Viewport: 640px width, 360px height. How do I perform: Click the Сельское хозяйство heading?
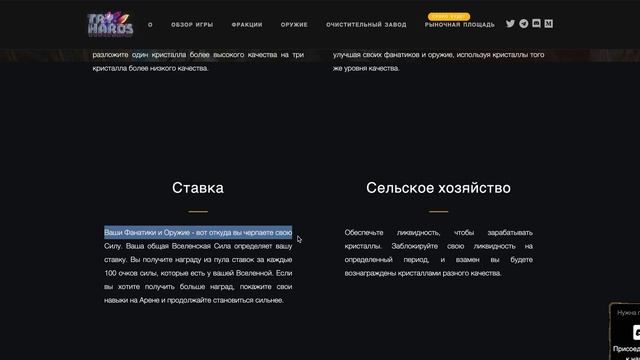438,188
